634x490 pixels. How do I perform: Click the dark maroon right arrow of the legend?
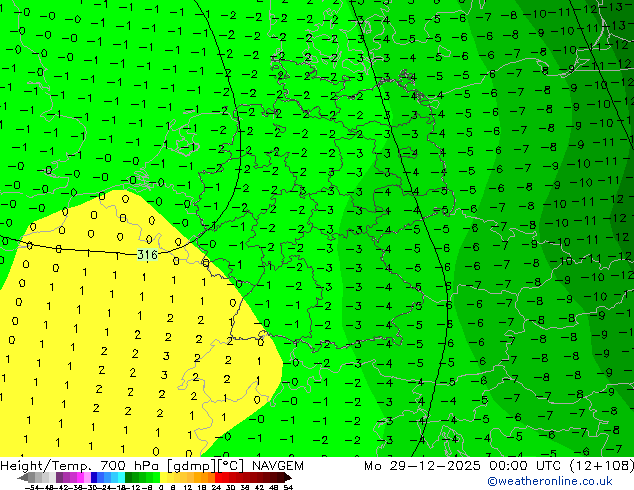click(x=287, y=478)
